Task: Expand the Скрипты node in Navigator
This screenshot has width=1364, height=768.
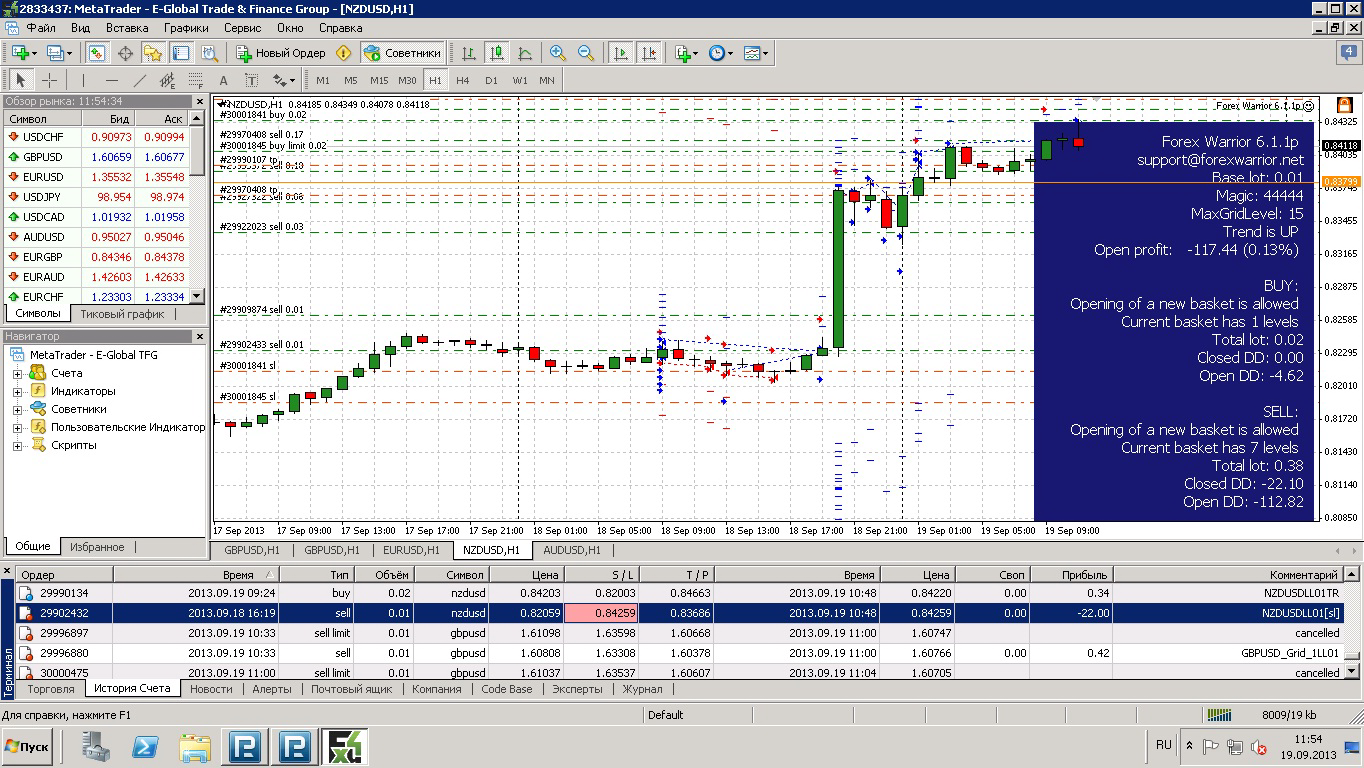Action: 17,446
